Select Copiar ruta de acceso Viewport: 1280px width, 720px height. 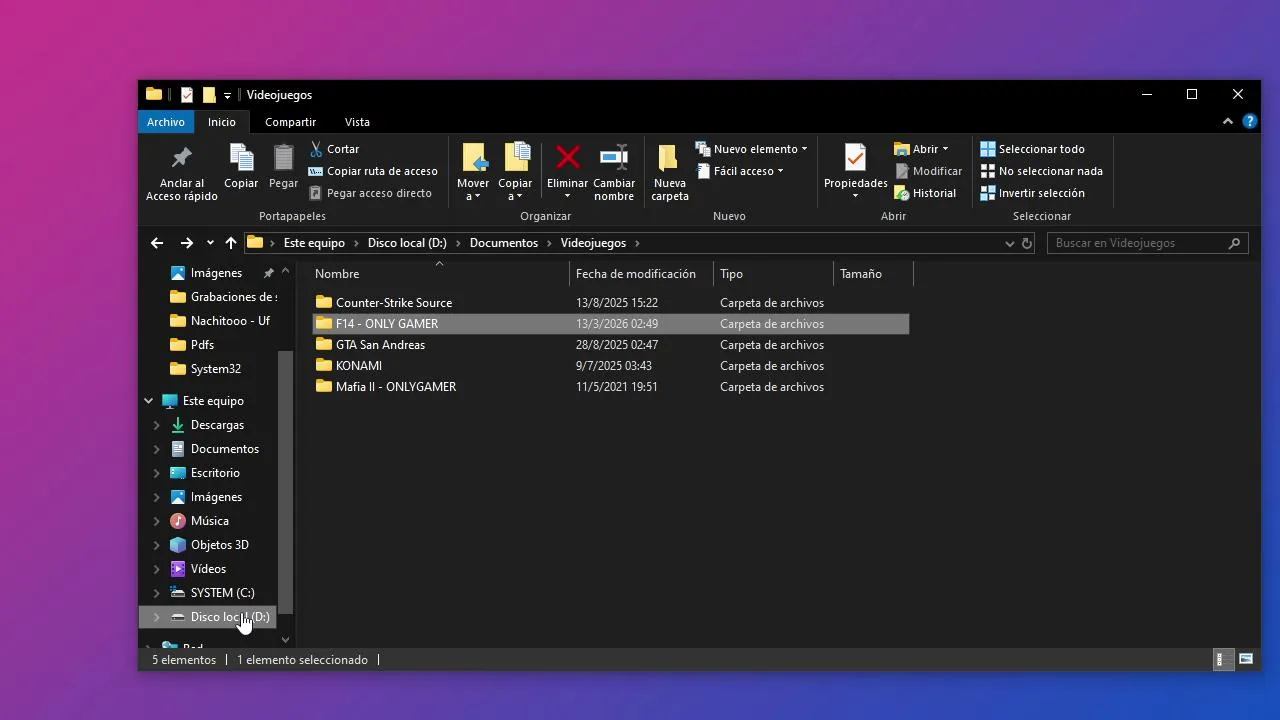(x=373, y=171)
